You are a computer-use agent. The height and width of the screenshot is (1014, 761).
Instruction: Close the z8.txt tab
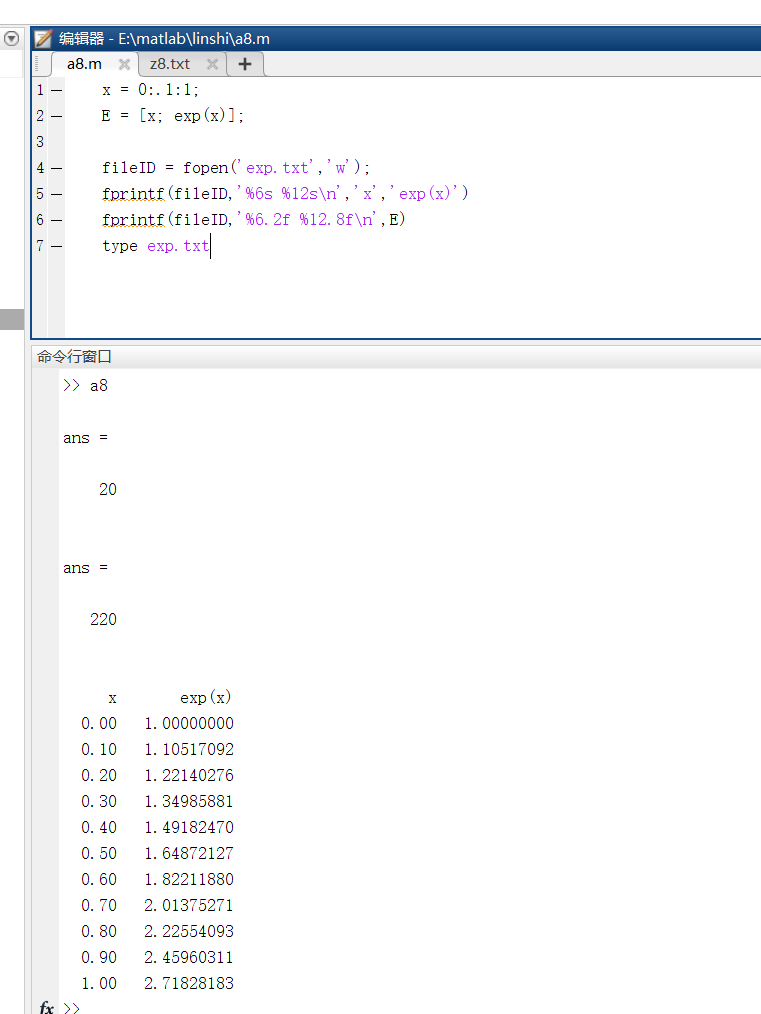(x=212, y=64)
